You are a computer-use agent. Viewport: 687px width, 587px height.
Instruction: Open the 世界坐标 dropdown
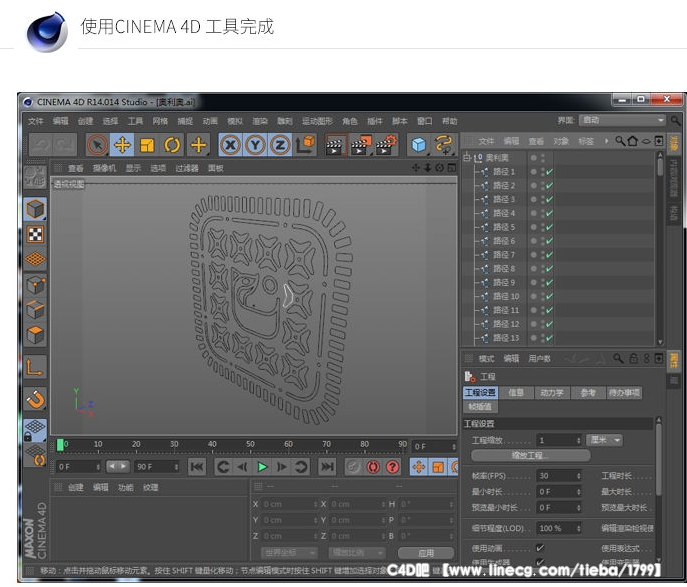(x=289, y=553)
